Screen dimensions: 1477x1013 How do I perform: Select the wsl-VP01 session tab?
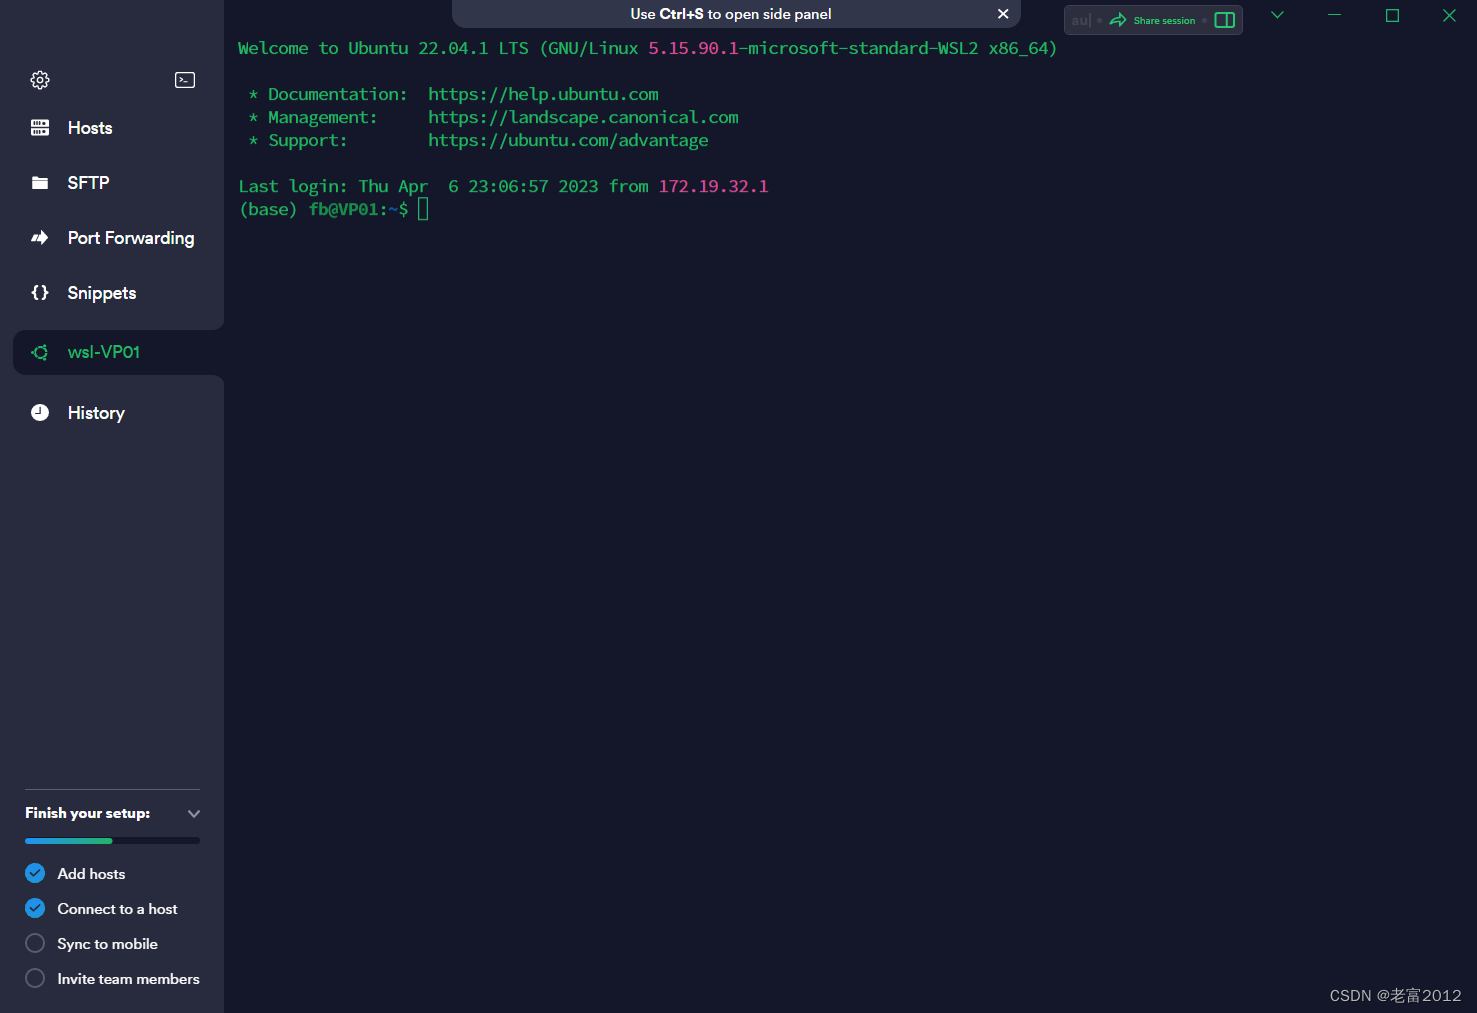pos(118,352)
